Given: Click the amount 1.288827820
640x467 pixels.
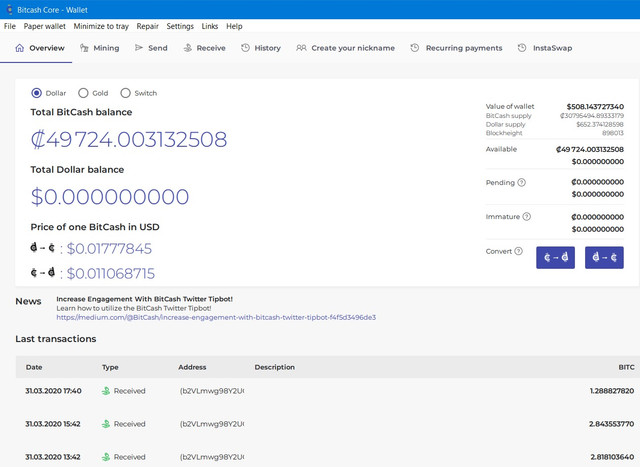Looking at the screenshot, I should coord(612,391).
